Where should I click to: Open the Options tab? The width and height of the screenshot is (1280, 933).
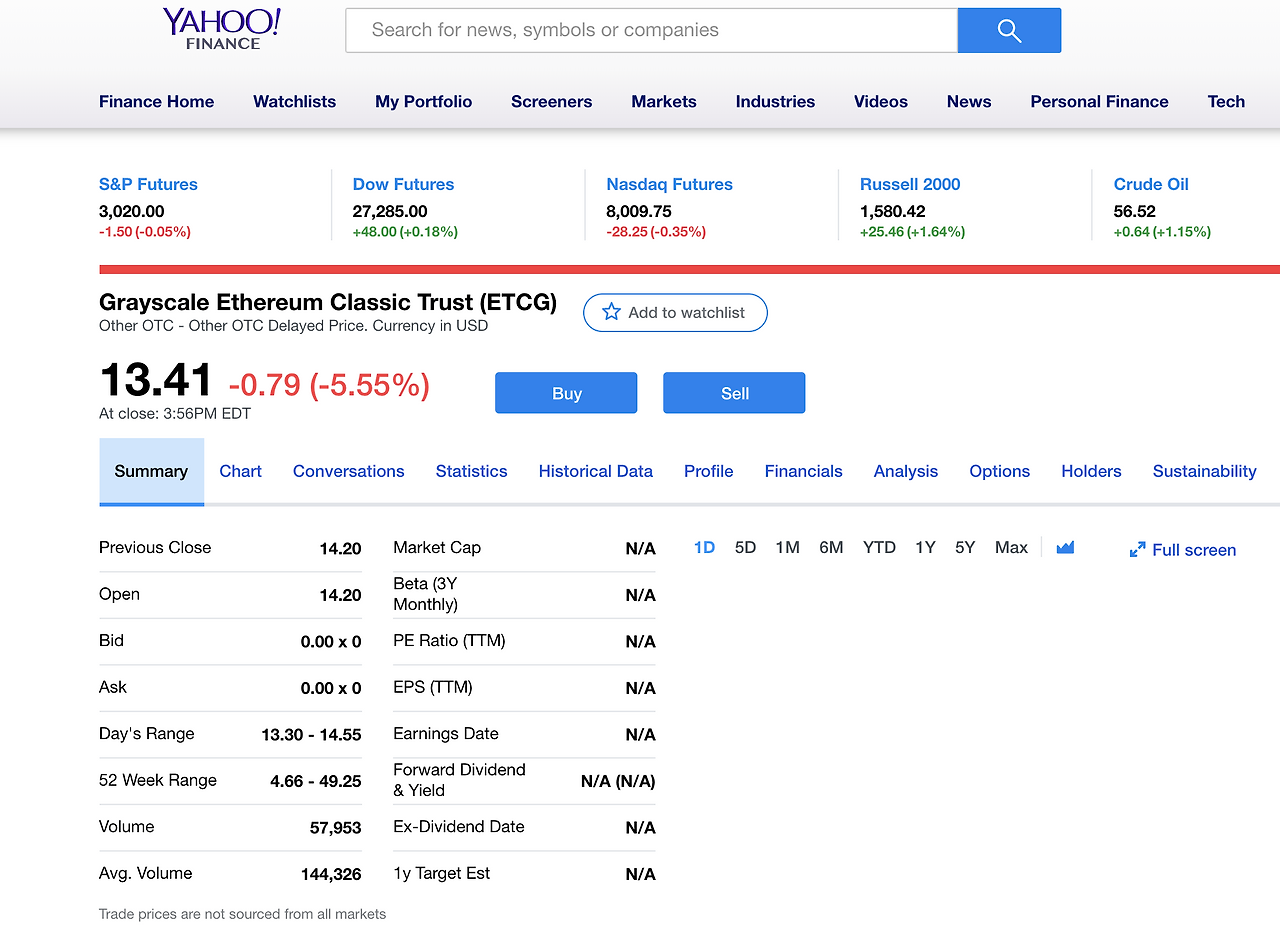click(x=999, y=471)
